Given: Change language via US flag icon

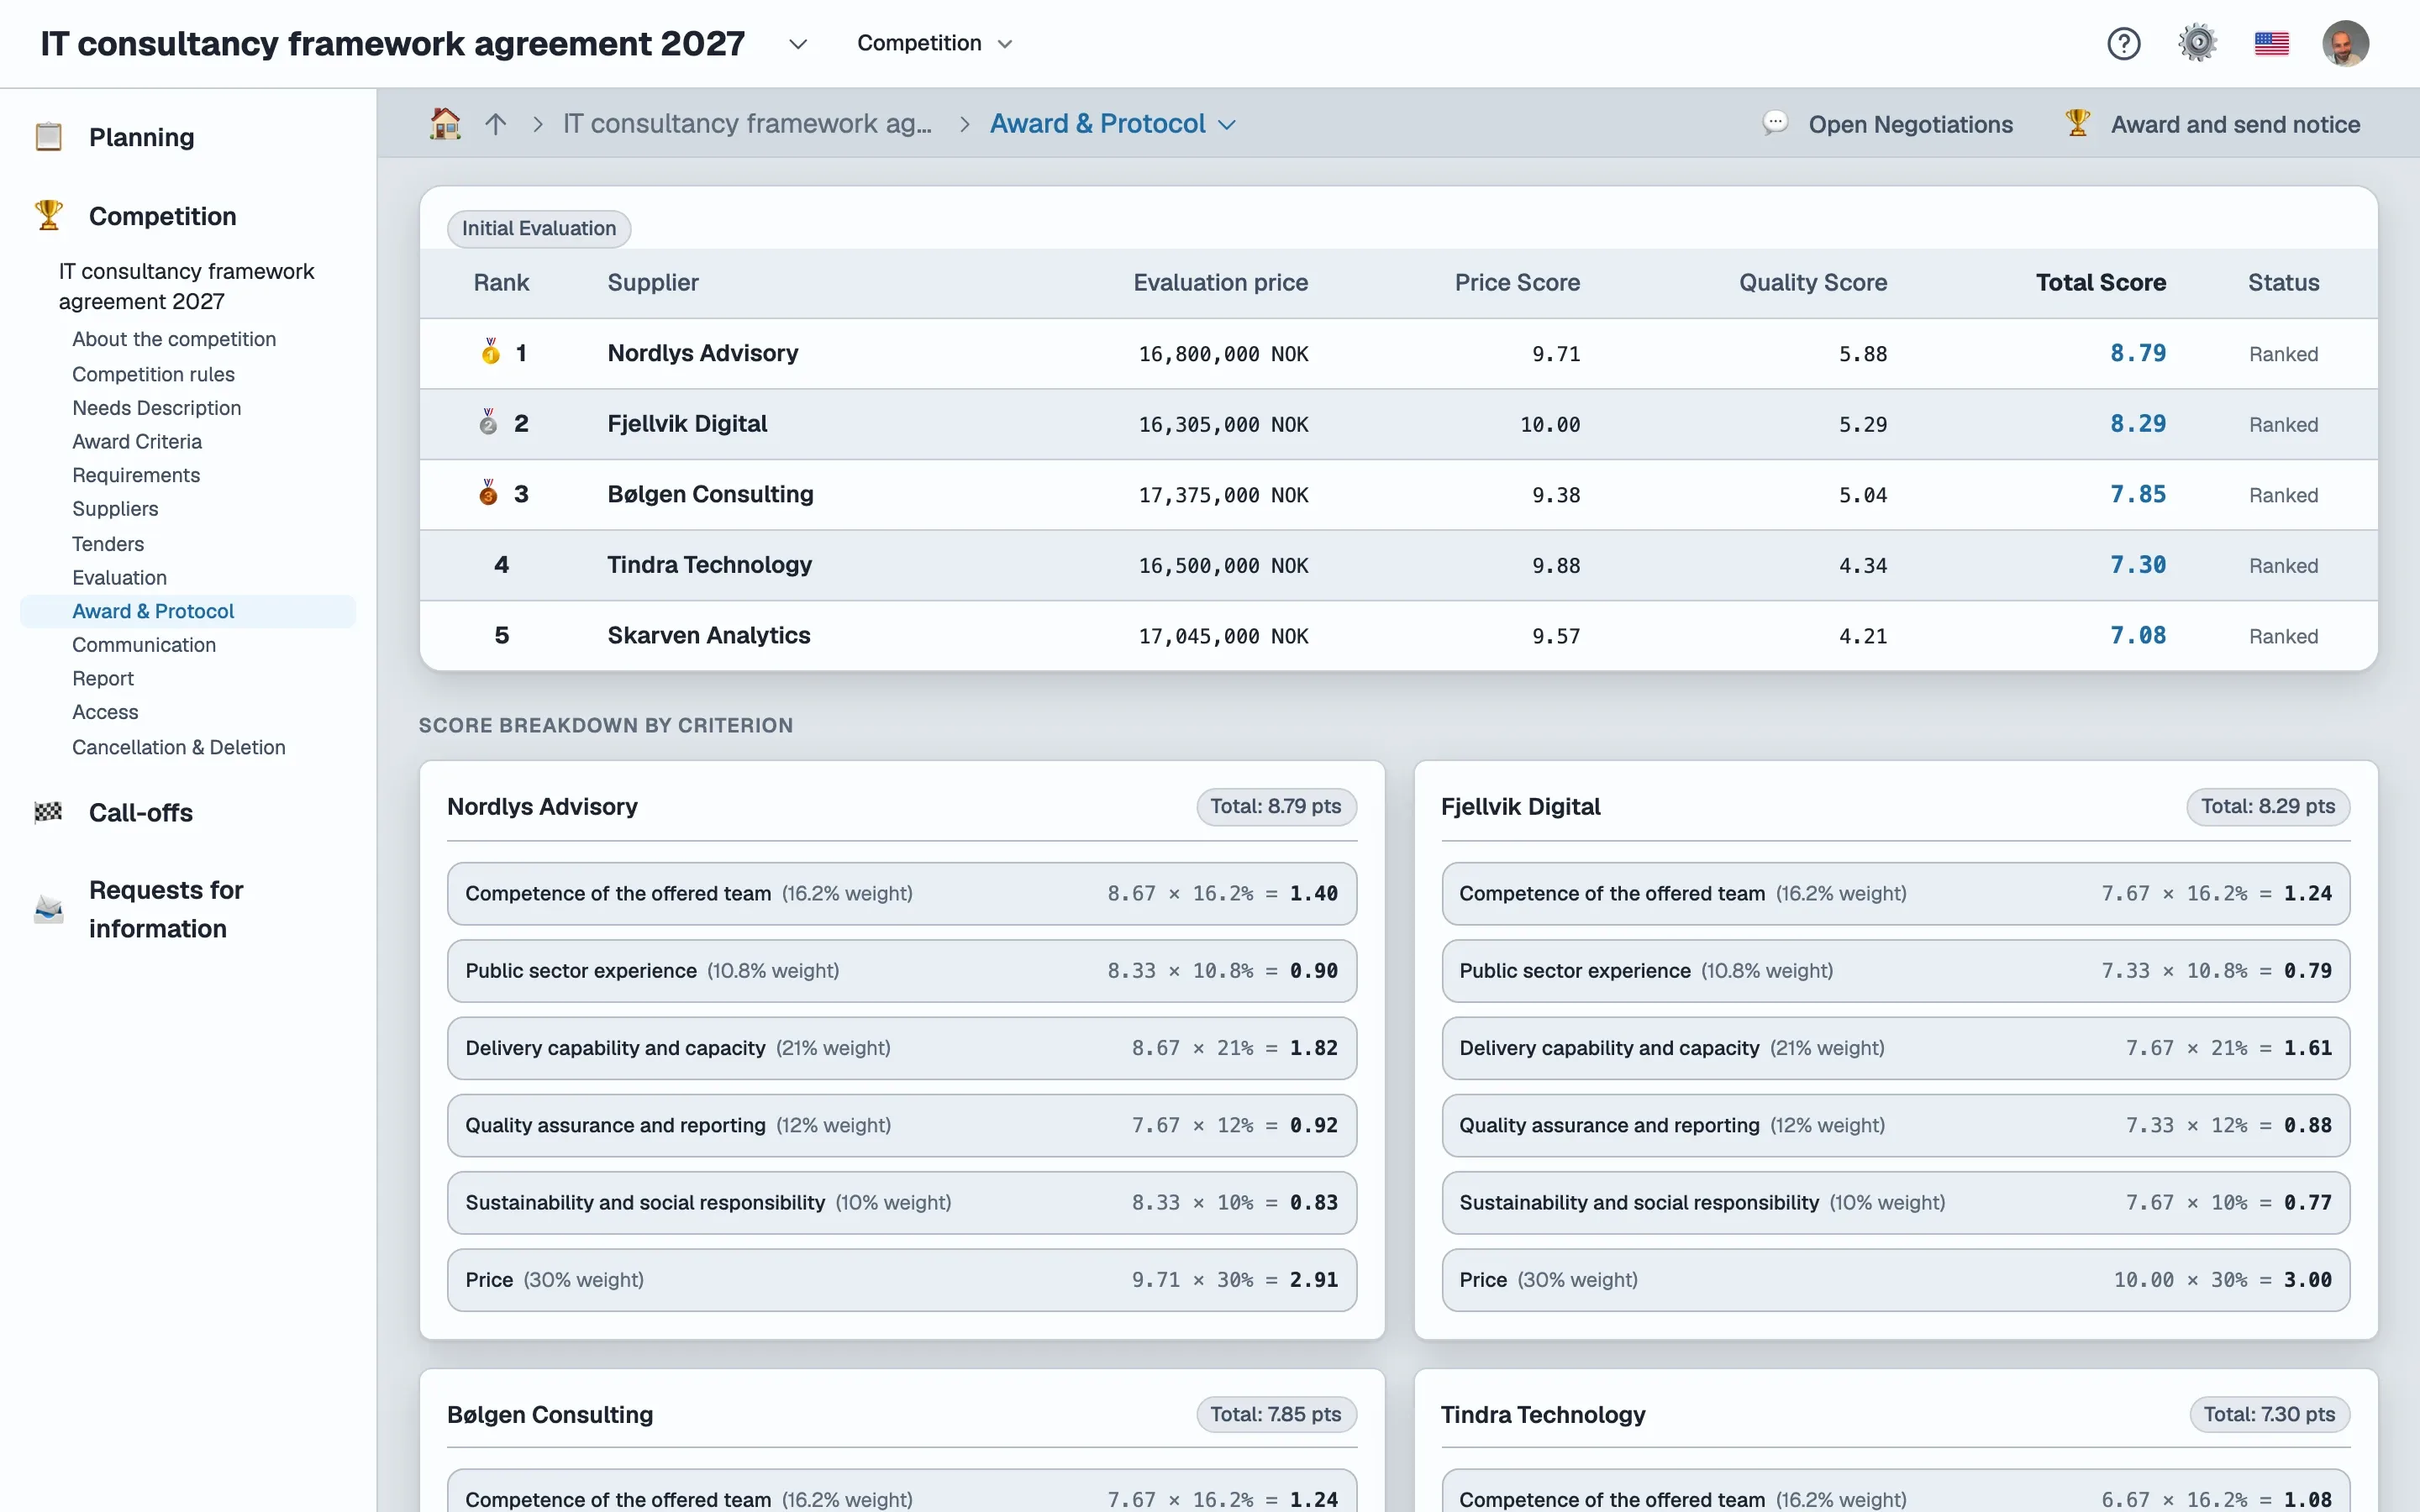Looking at the screenshot, I should coord(2271,43).
